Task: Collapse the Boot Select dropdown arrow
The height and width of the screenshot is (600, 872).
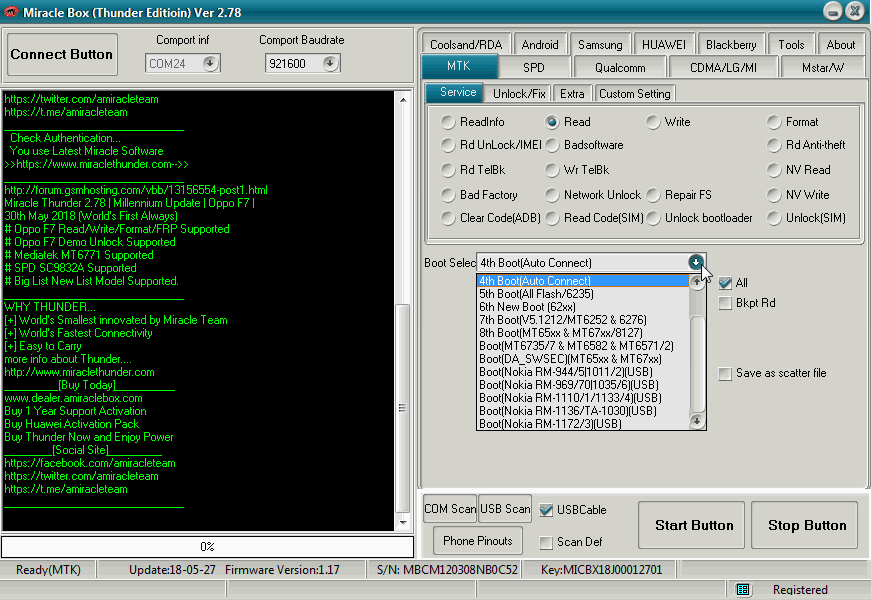Action: (696, 262)
